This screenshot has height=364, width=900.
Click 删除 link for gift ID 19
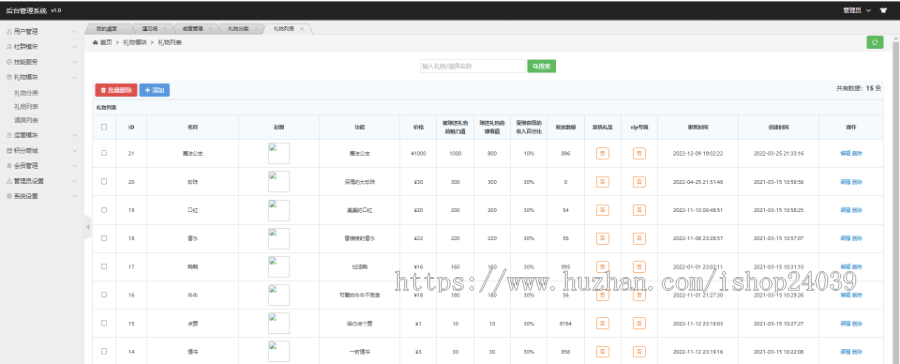pyautogui.click(x=857, y=210)
